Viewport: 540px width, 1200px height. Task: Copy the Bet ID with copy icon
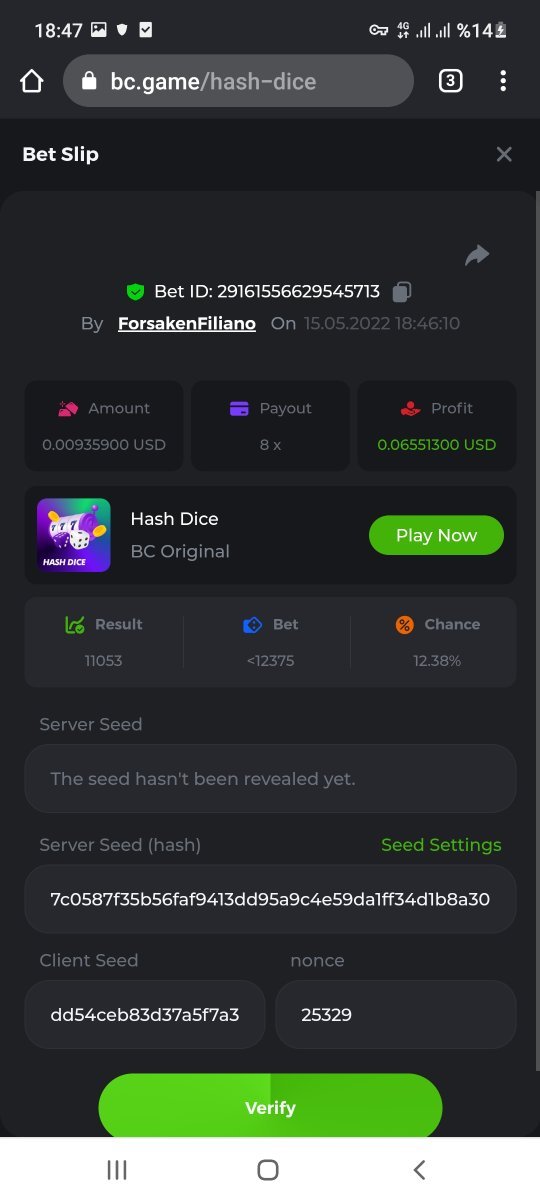[401, 292]
